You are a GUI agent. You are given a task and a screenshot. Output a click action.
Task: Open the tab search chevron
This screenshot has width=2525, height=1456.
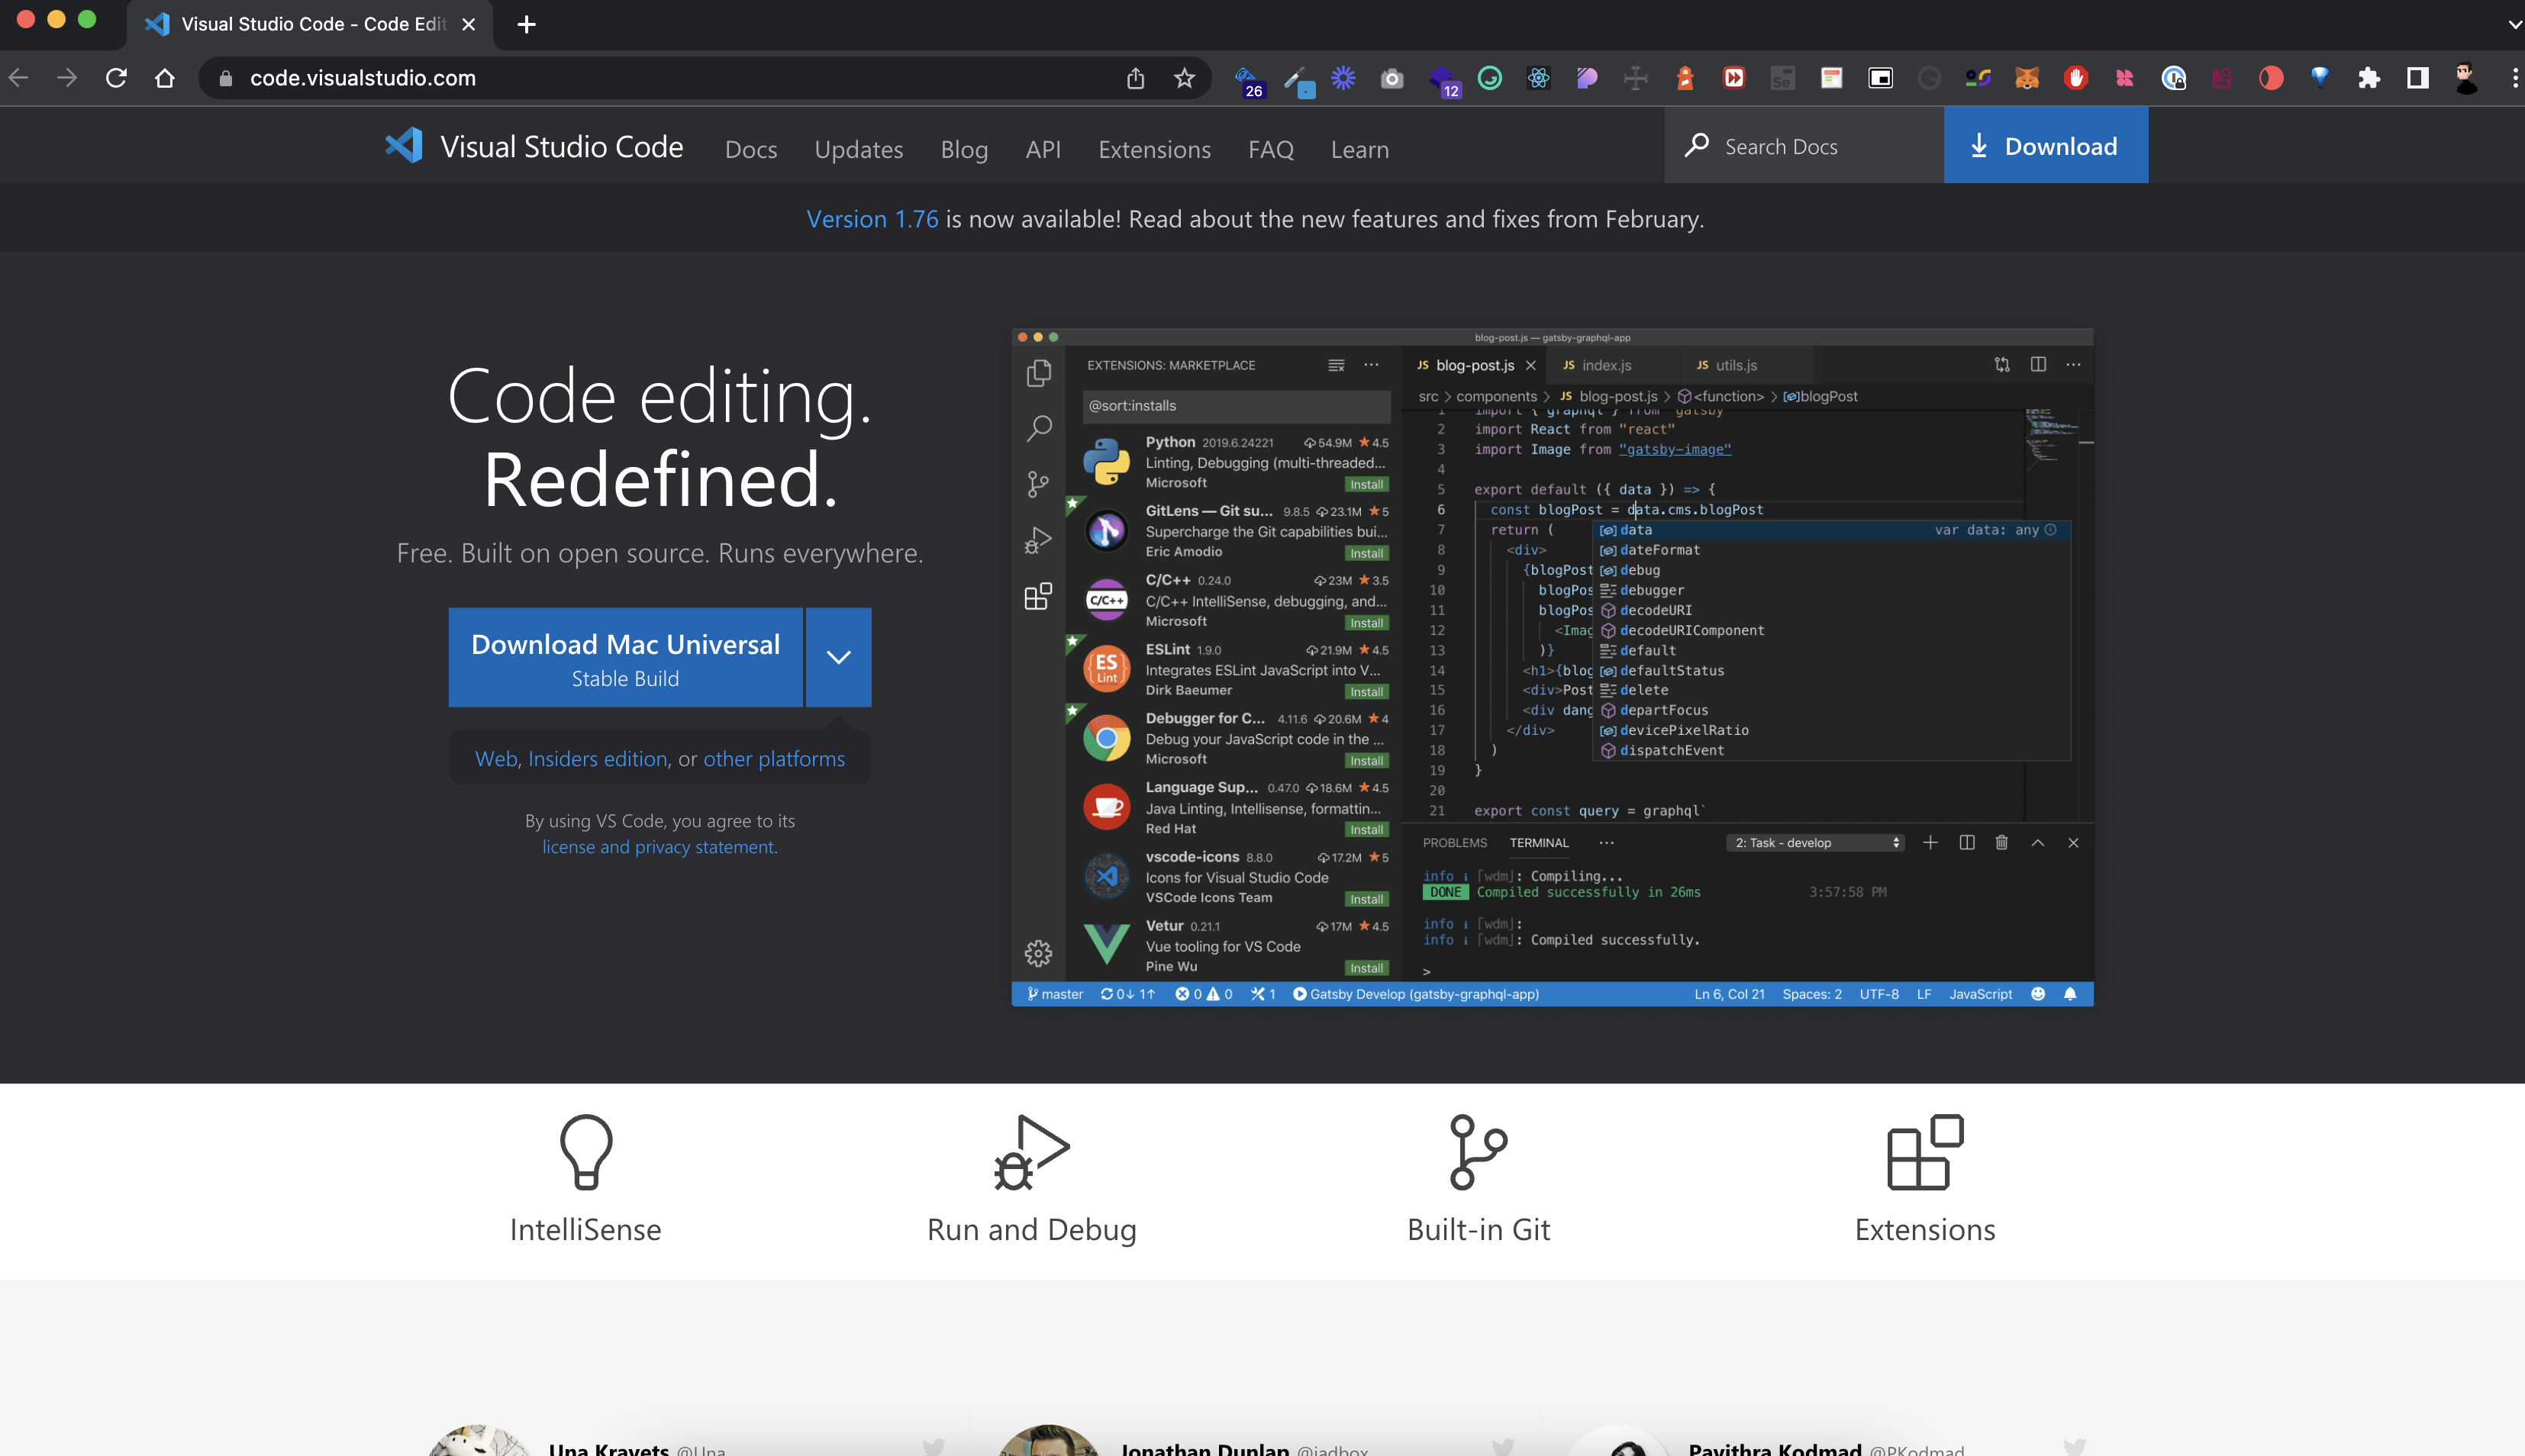(x=2514, y=24)
